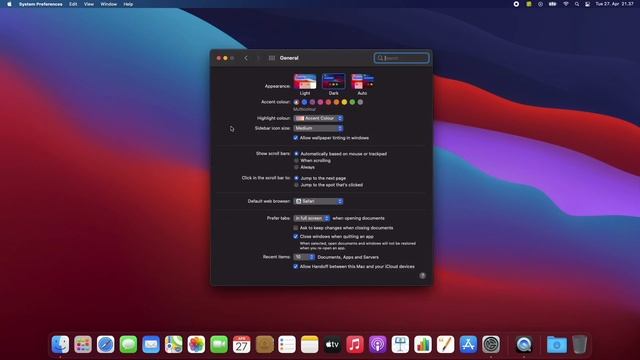This screenshot has width=640, height=360.
Task: Launch Keynote from the Dock
Action: click(x=400, y=344)
